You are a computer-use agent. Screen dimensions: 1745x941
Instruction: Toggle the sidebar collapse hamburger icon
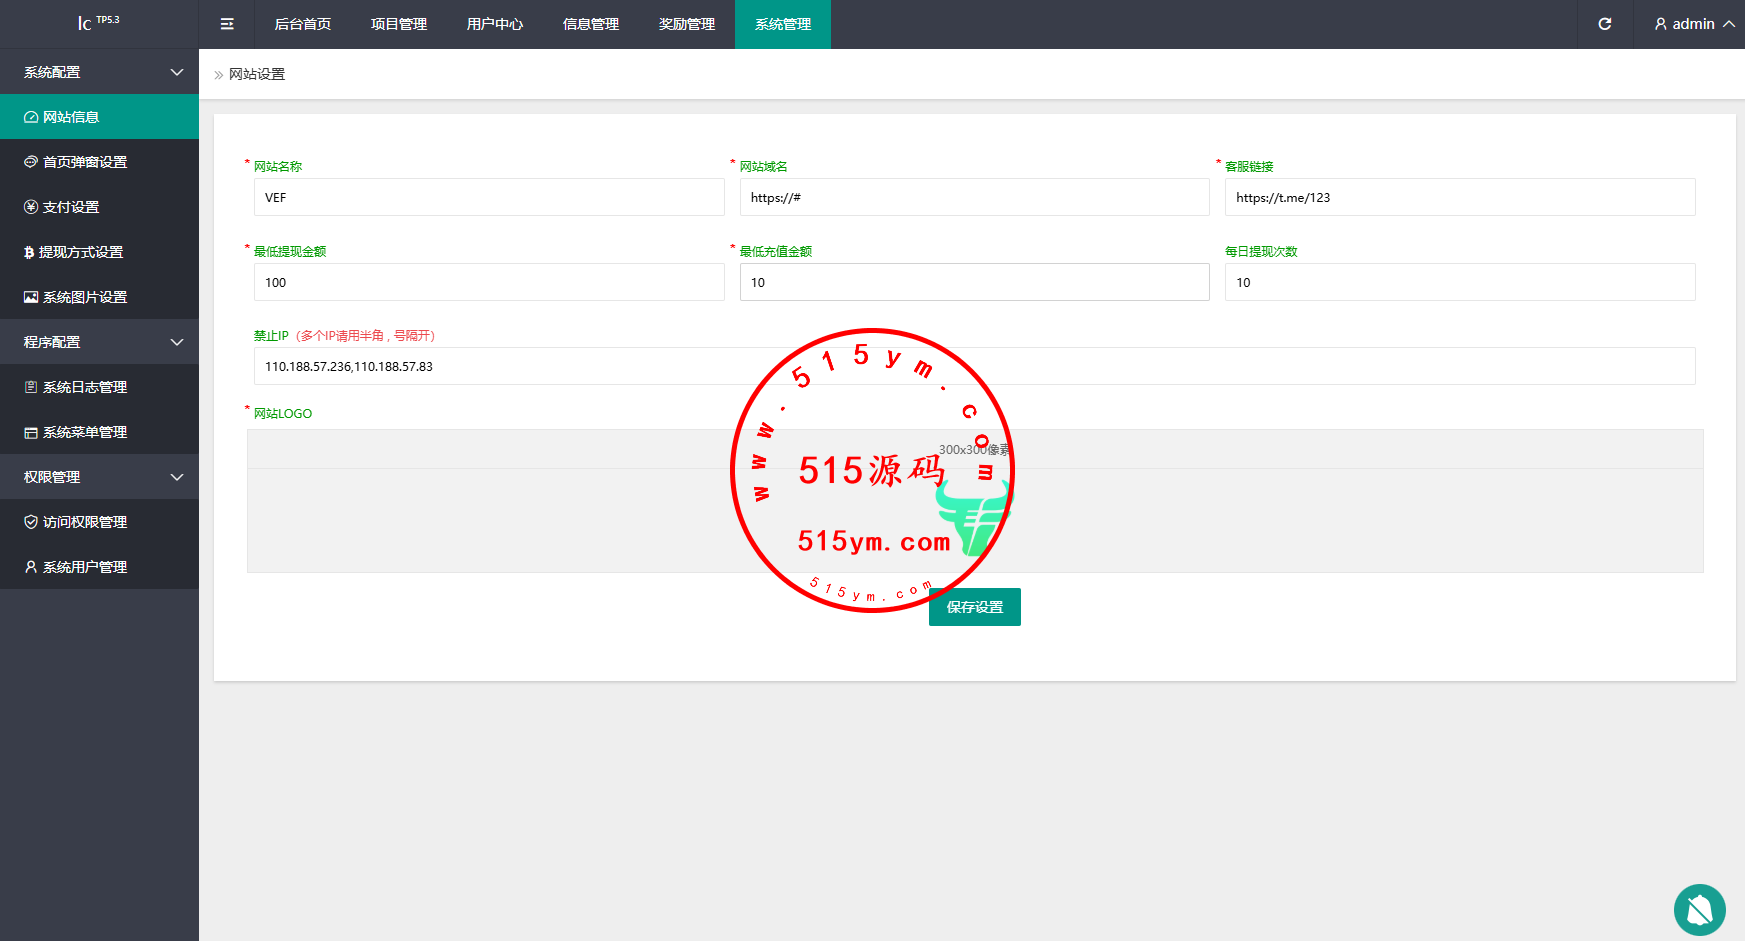[x=227, y=24]
